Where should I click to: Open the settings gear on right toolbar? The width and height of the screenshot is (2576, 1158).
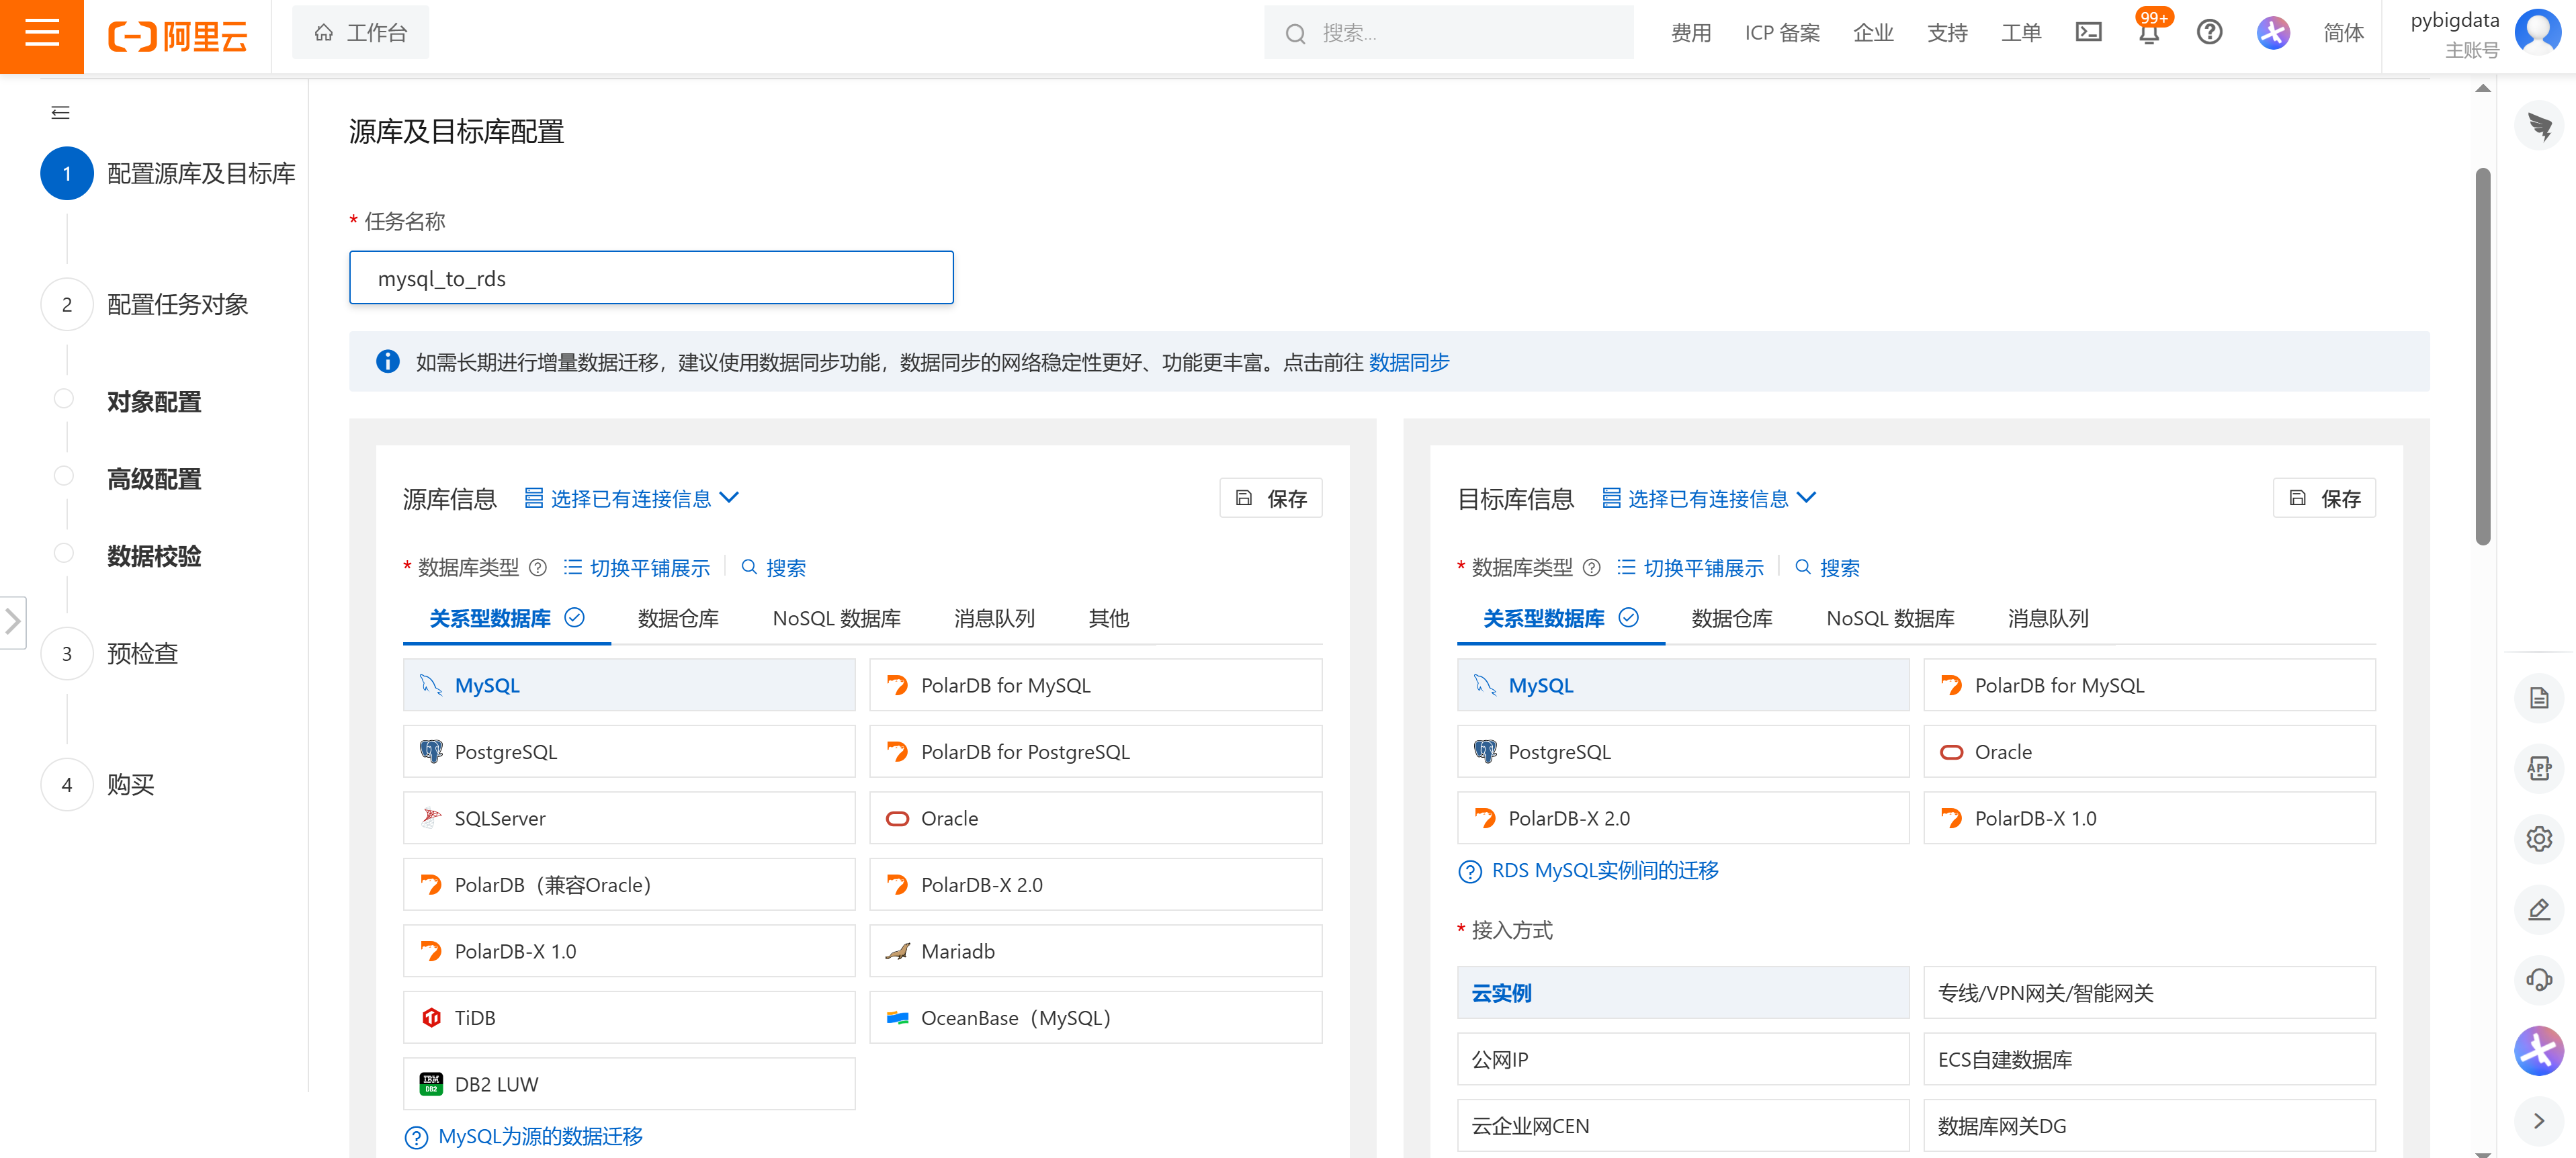2538,838
